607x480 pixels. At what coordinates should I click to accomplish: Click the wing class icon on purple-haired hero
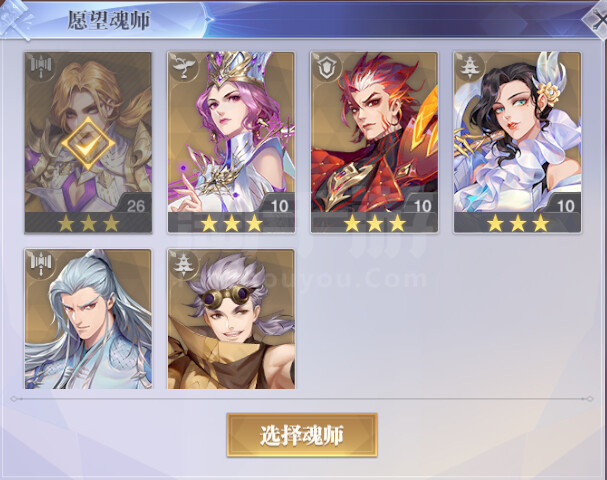(x=183, y=67)
